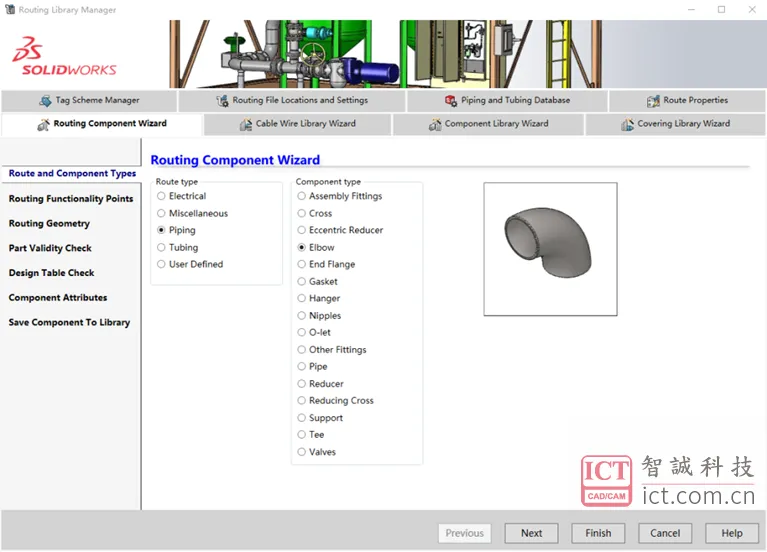Switch to Covering Library Wizard tab
The width and height of the screenshot is (767, 552).
tap(676, 124)
